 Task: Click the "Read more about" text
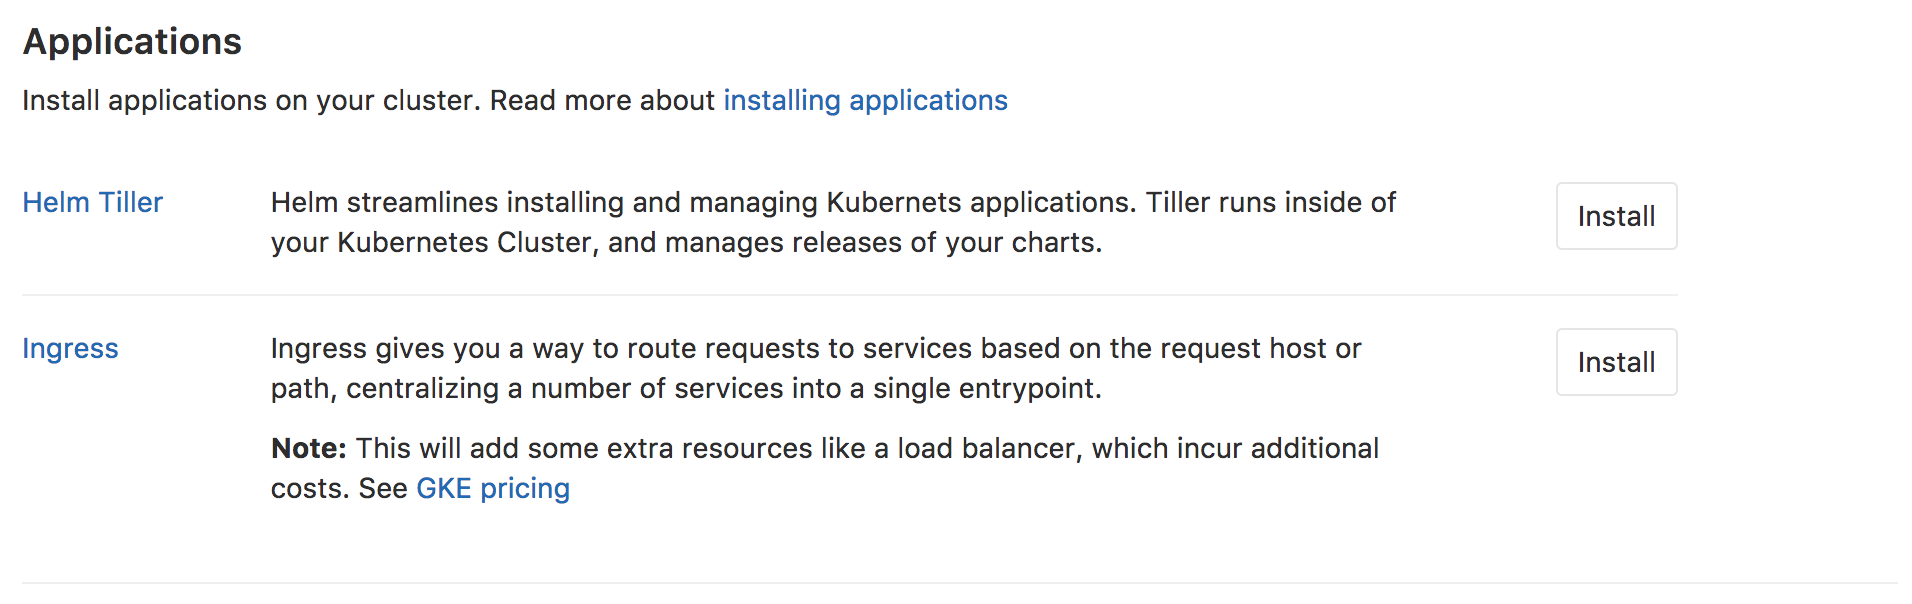pyautogui.click(x=602, y=101)
